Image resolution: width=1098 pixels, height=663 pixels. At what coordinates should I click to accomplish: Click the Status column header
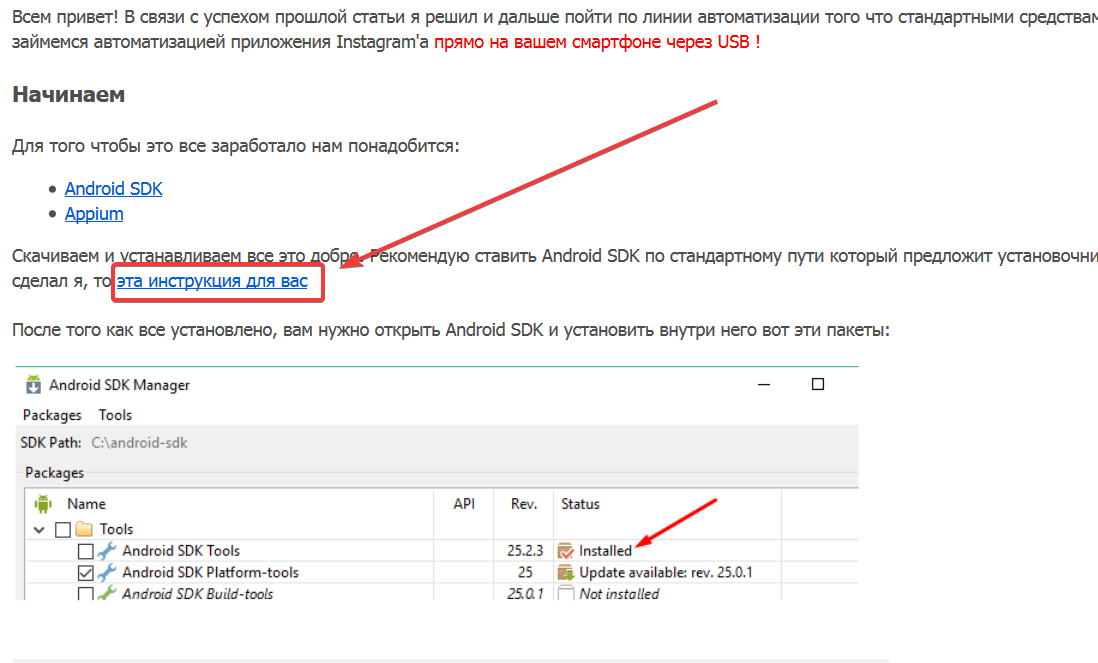581,504
